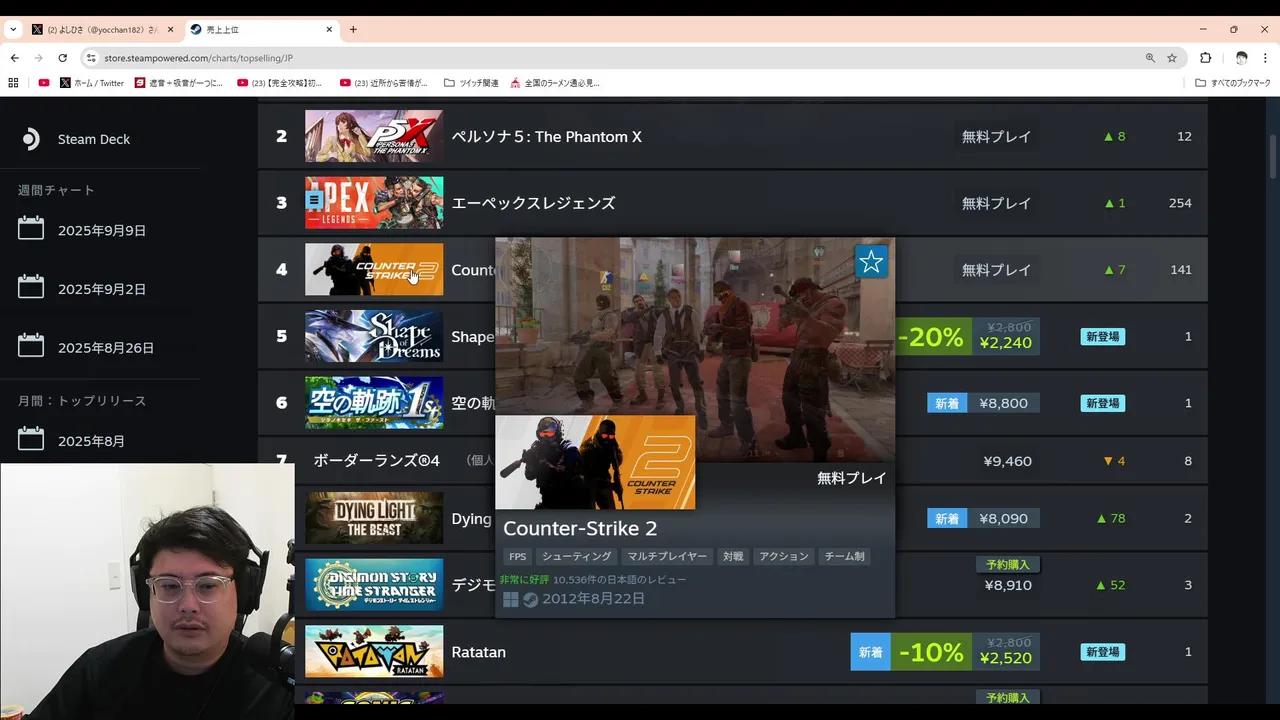This screenshot has width=1280, height=720.
Task: Click the Dying Light The Beast thumbnail
Action: [374, 518]
